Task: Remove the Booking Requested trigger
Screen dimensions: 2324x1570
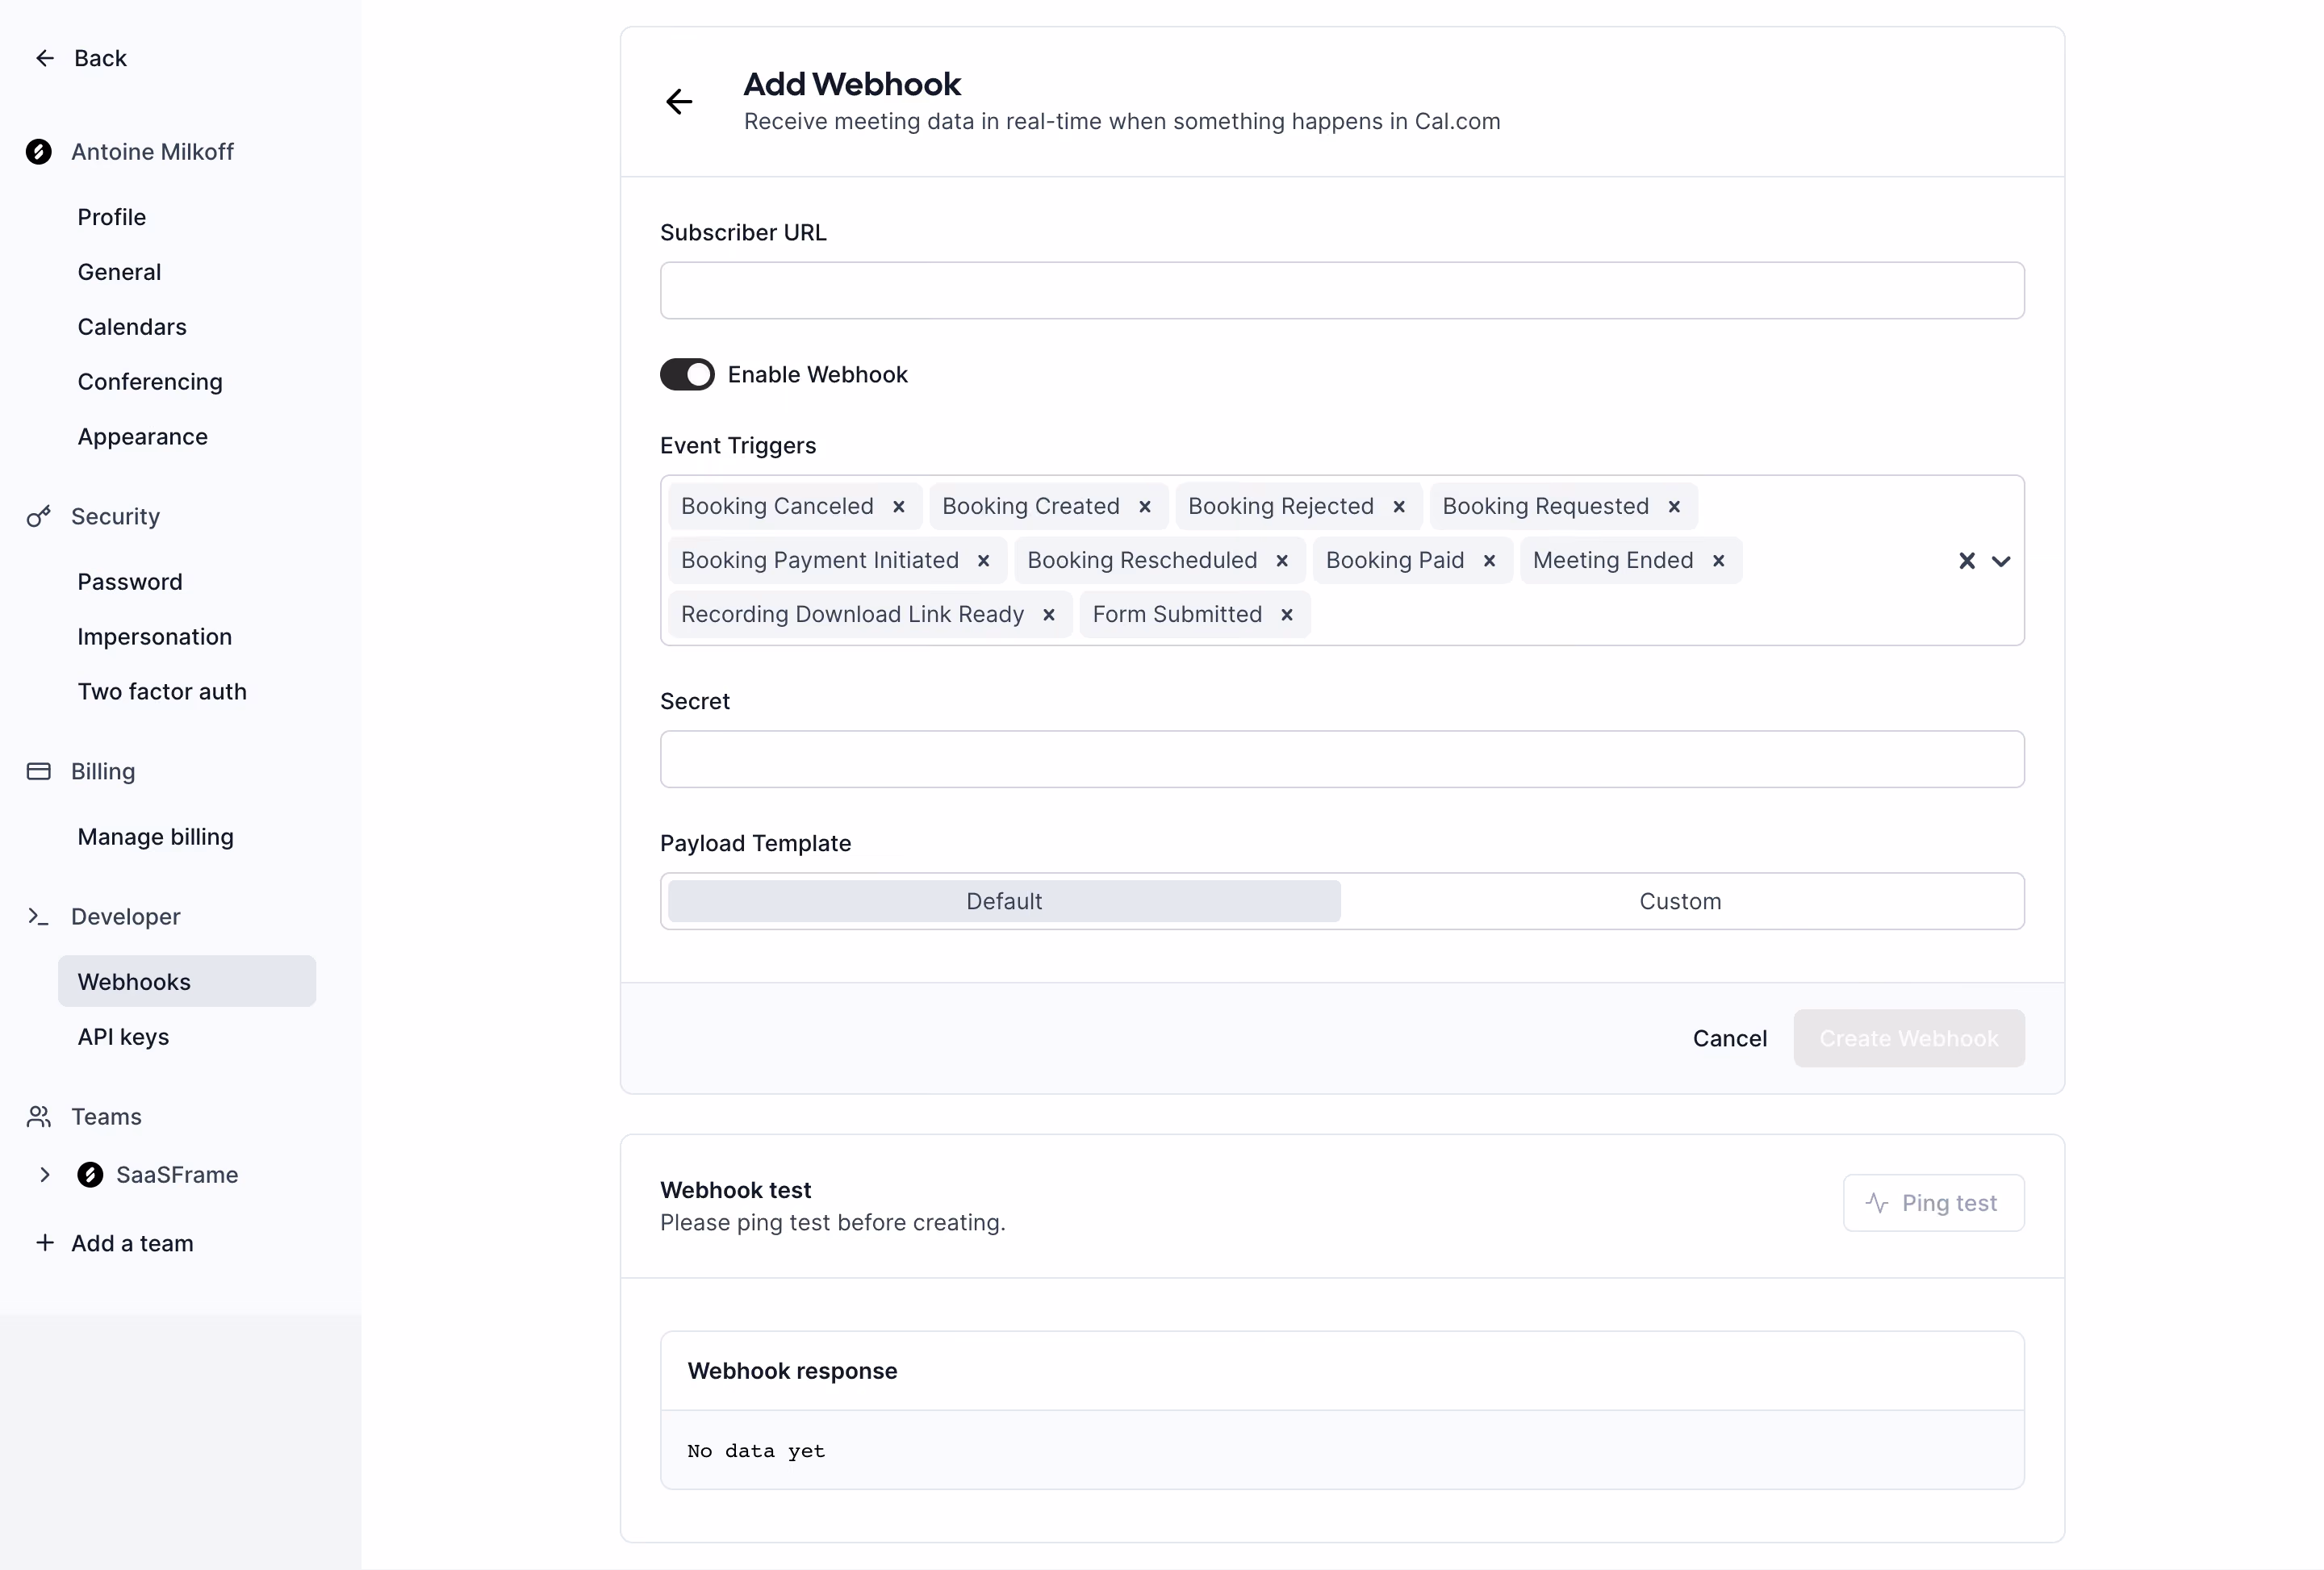Action: click(x=1674, y=507)
